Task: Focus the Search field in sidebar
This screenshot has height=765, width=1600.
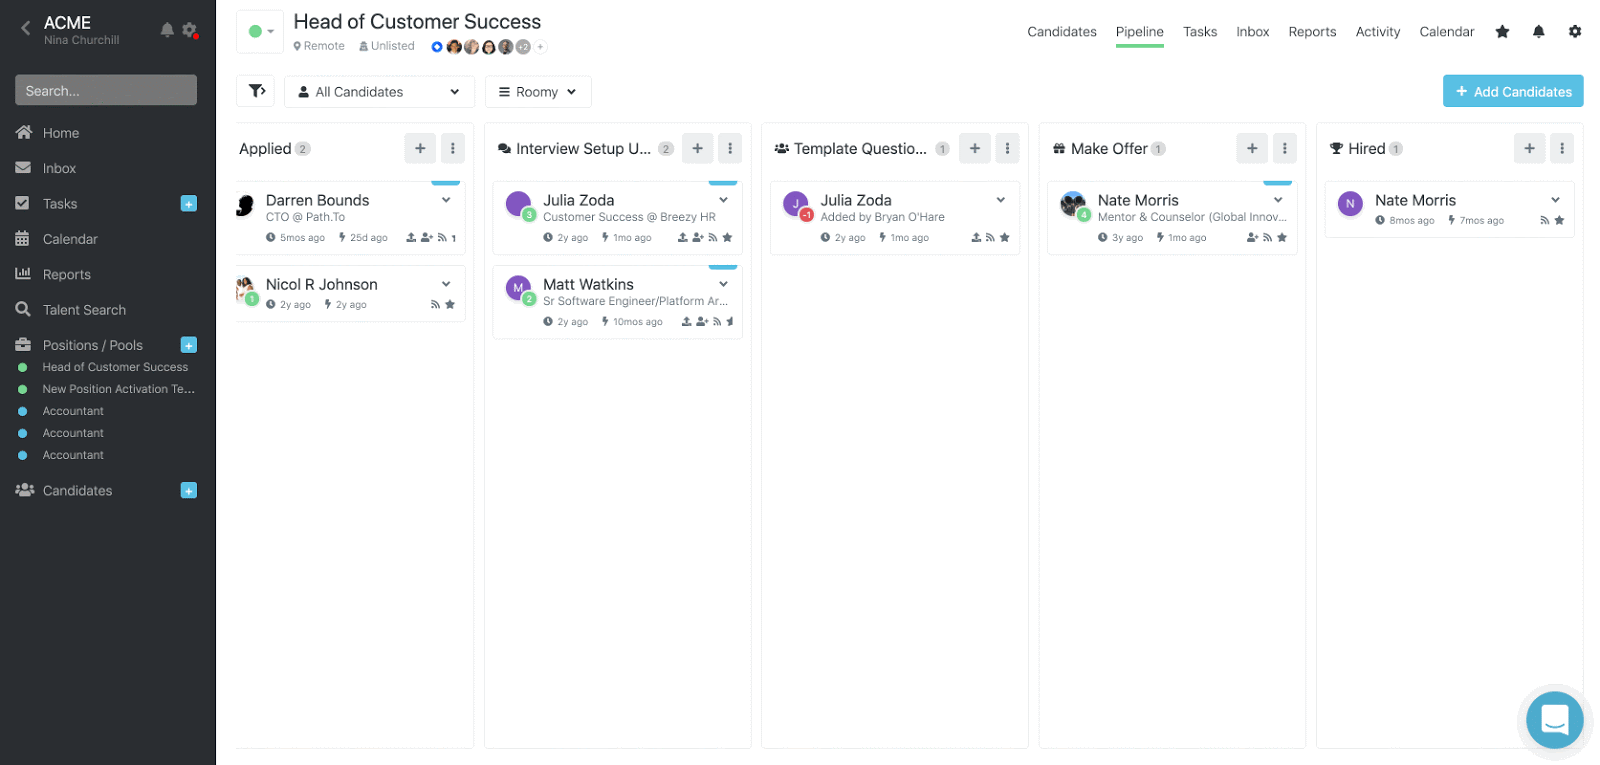Action: [x=106, y=90]
